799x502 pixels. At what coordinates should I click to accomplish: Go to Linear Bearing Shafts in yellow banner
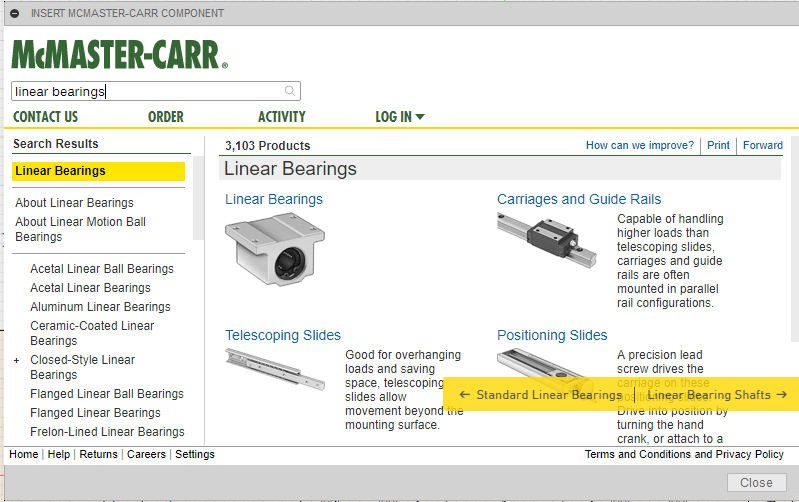pos(709,395)
